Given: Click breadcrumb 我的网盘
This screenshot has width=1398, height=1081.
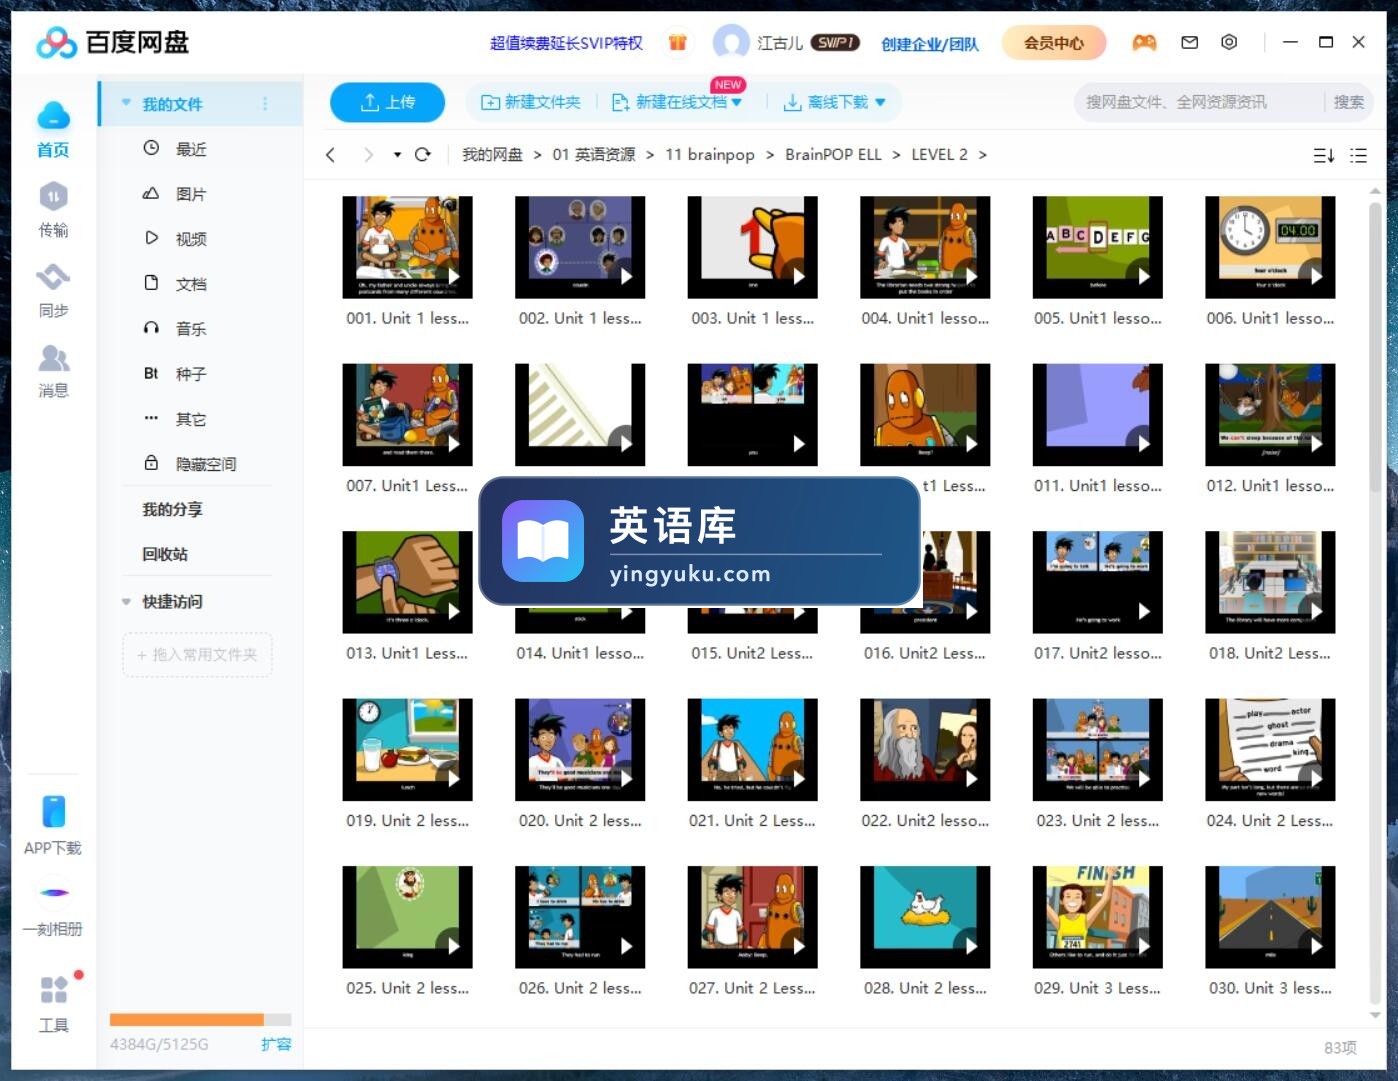Looking at the screenshot, I should [x=492, y=155].
